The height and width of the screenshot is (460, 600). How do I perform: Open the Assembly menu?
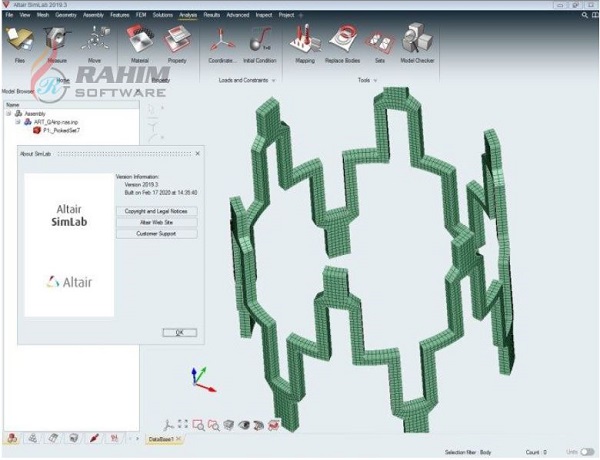[x=93, y=15]
